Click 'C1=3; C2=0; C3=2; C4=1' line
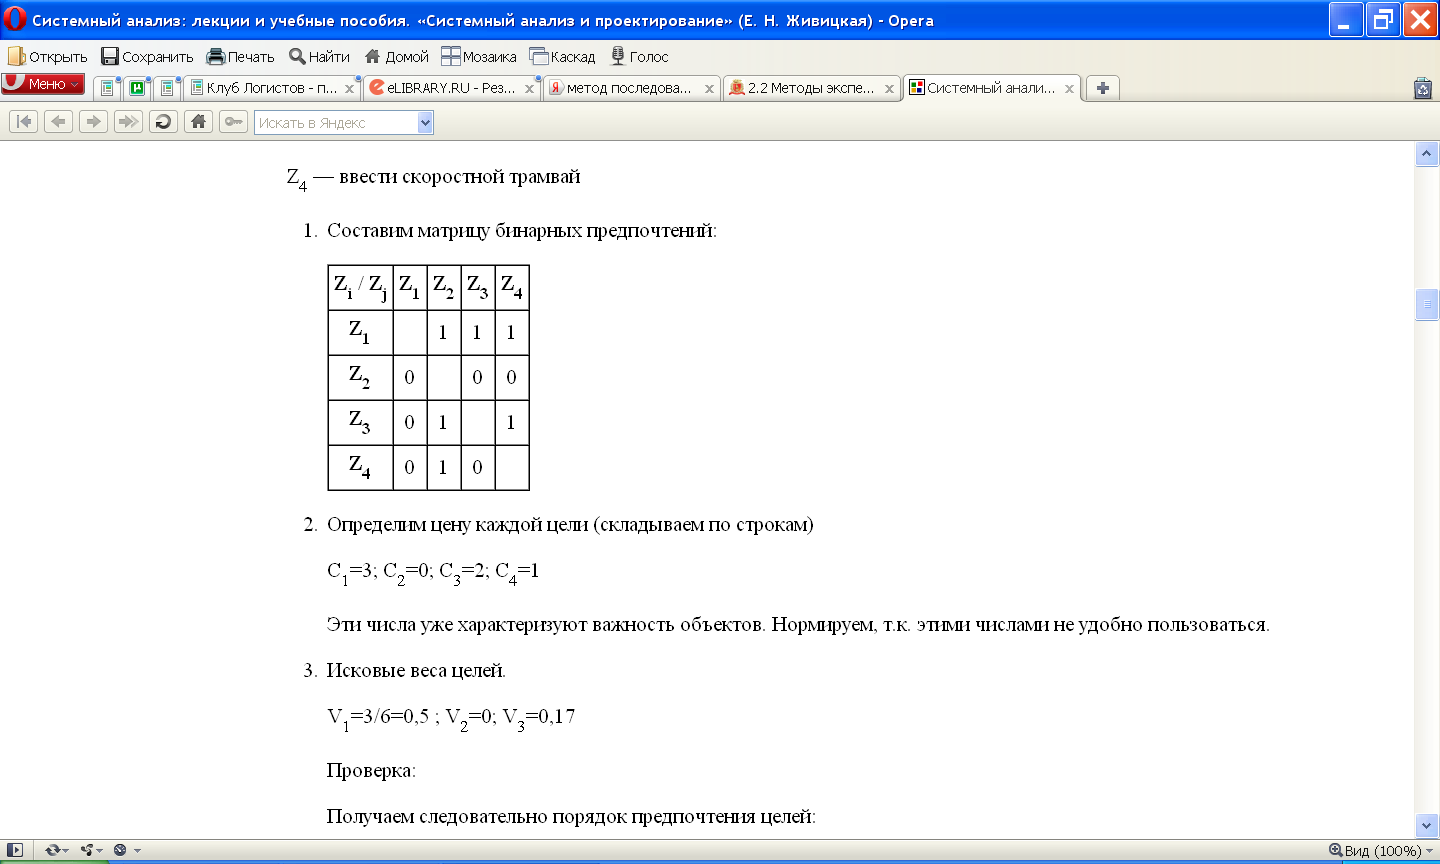Image resolution: width=1440 pixels, height=864 pixels. [x=433, y=572]
